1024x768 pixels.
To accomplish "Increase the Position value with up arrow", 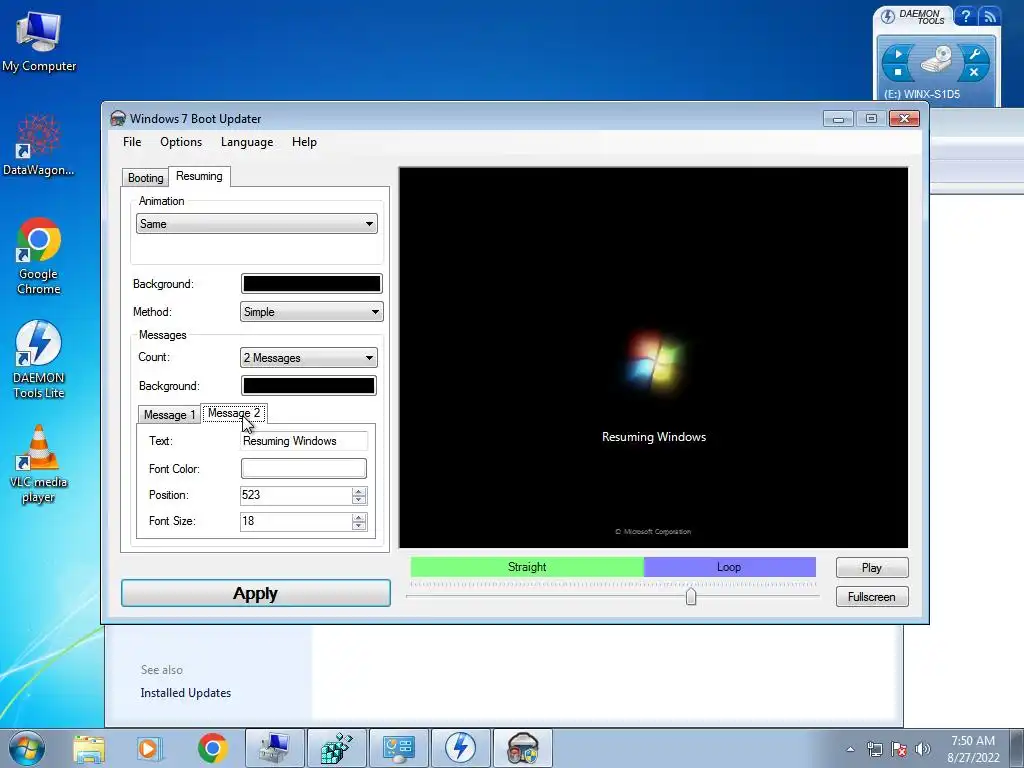I will [359, 491].
